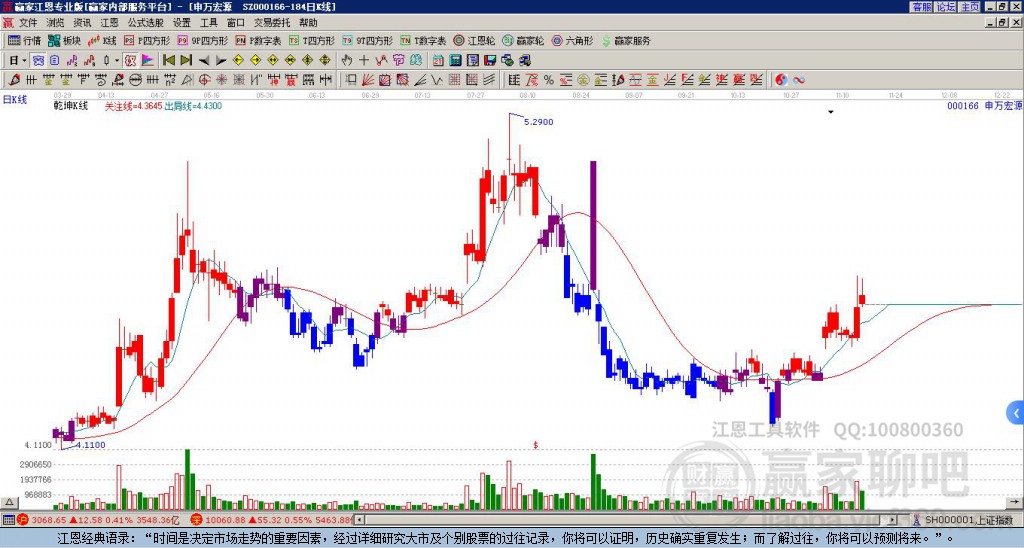Open the 板块 sector view
The image size is (1024, 548).
click(x=65, y=40)
